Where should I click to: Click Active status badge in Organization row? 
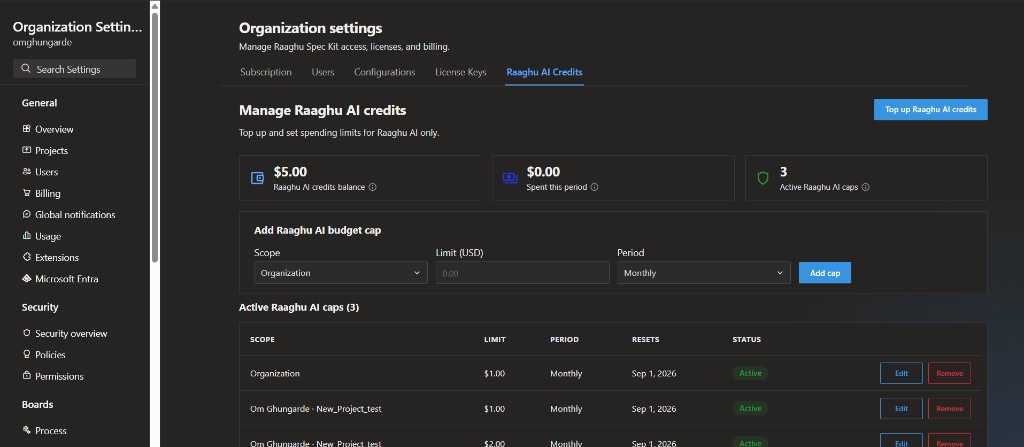750,373
